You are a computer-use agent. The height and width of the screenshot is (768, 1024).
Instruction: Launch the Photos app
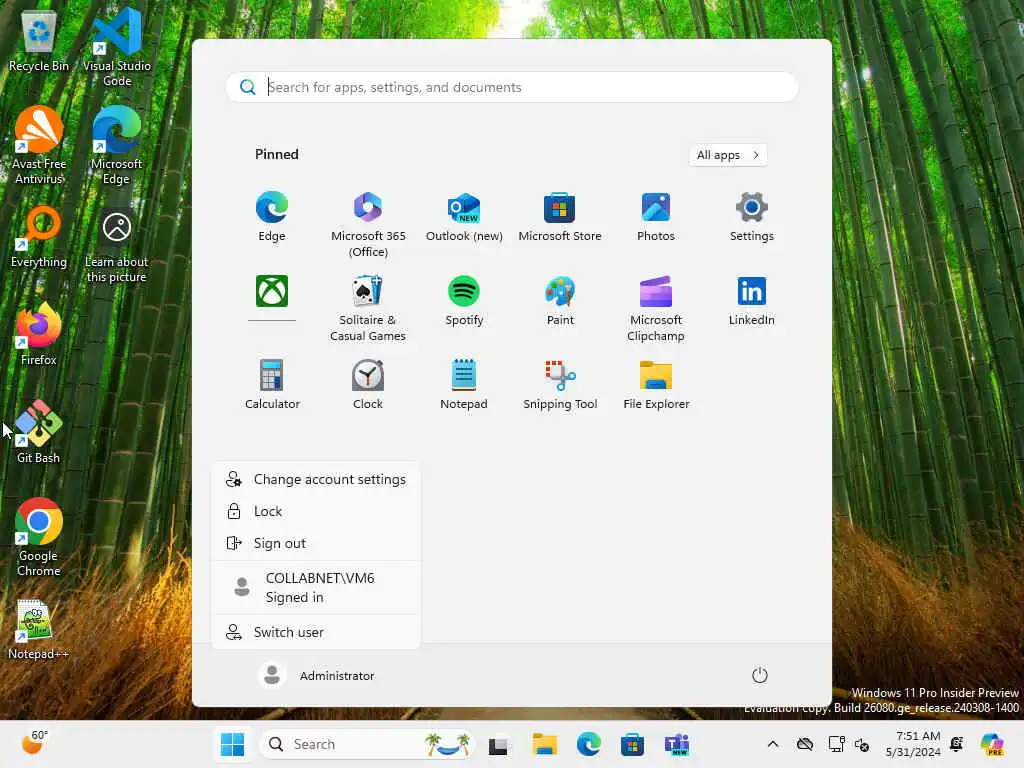656,218
